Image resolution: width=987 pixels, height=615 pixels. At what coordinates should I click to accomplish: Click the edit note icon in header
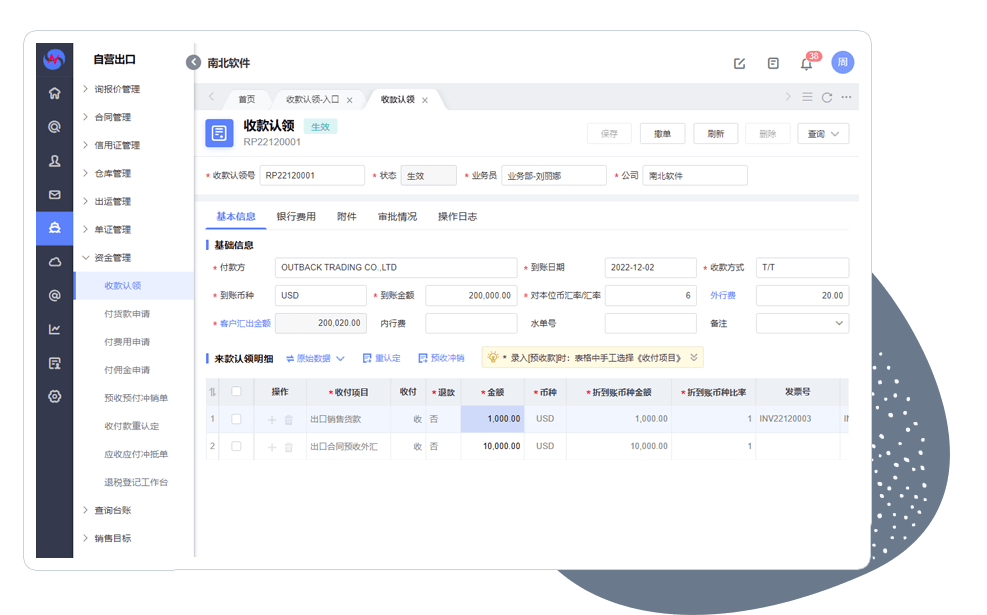(x=740, y=64)
